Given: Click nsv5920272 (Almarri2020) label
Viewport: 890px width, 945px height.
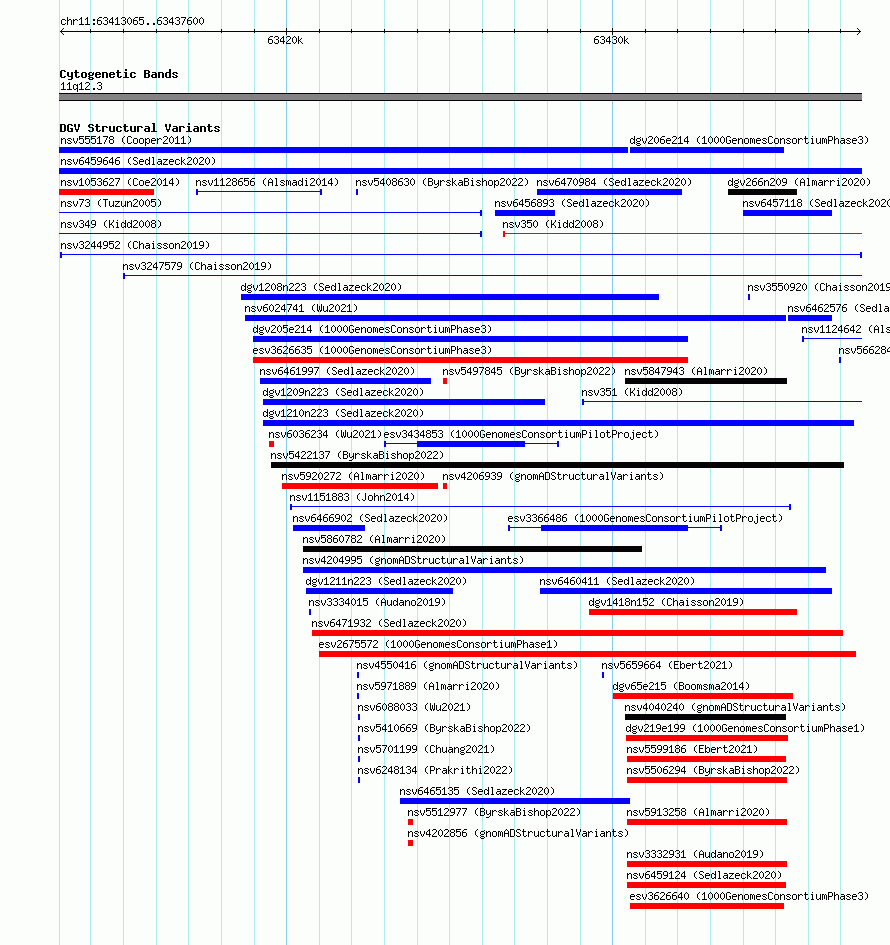Looking at the screenshot, I should pos(353,477).
